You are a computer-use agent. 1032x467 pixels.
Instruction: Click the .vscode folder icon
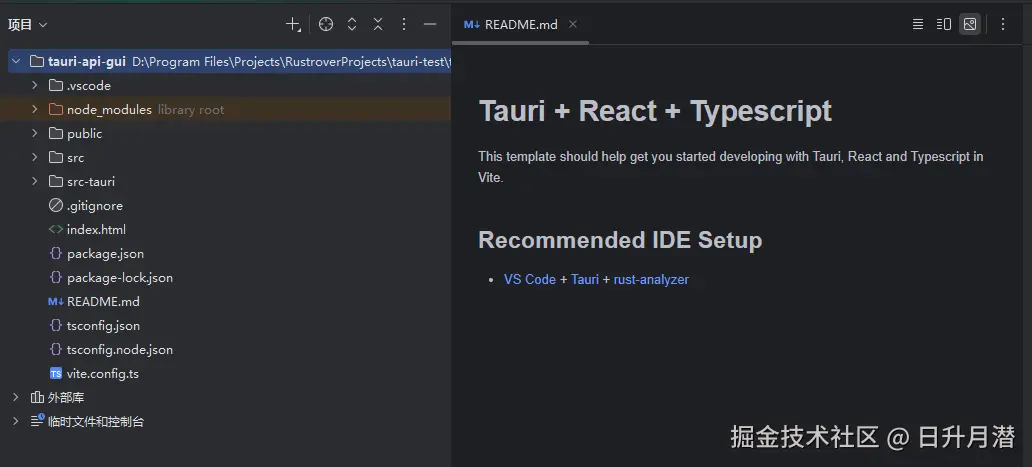(56, 86)
